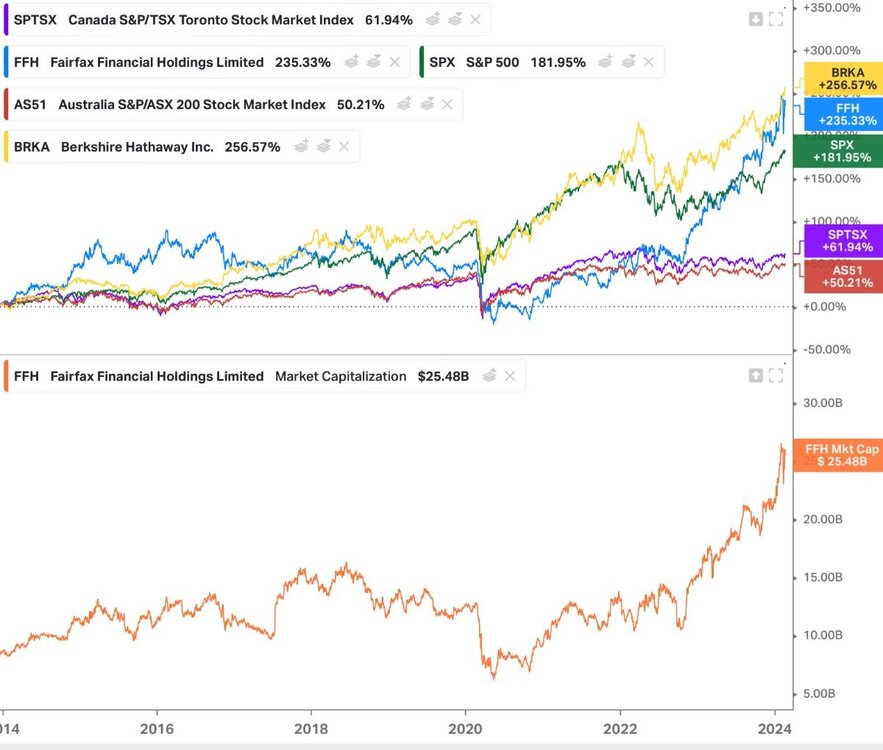Click the layers-plus icon in the SPX legend
The height and width of the screenshot is (750, 883).
606,61
